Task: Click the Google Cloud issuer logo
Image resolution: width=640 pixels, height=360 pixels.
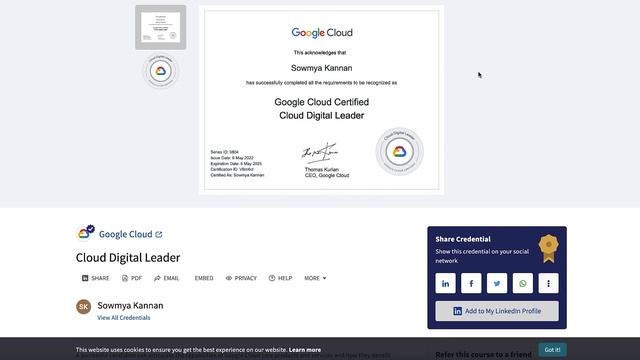Action: coord(85,233)
